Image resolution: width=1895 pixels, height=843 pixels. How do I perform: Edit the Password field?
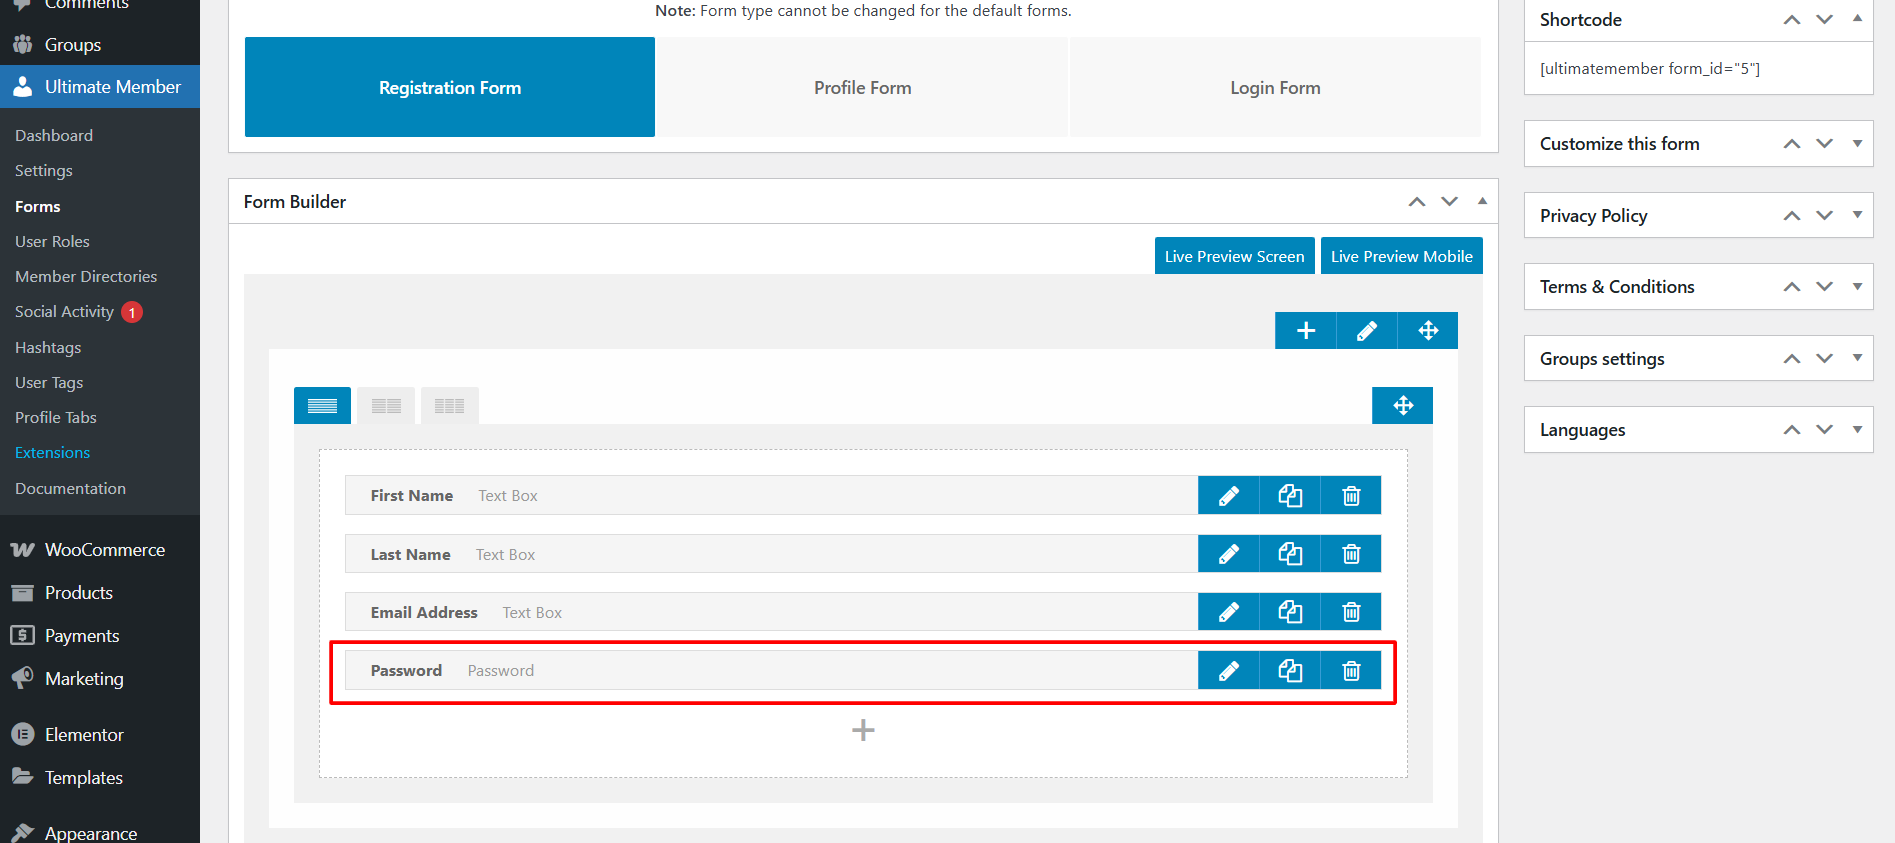point(1228,671)
